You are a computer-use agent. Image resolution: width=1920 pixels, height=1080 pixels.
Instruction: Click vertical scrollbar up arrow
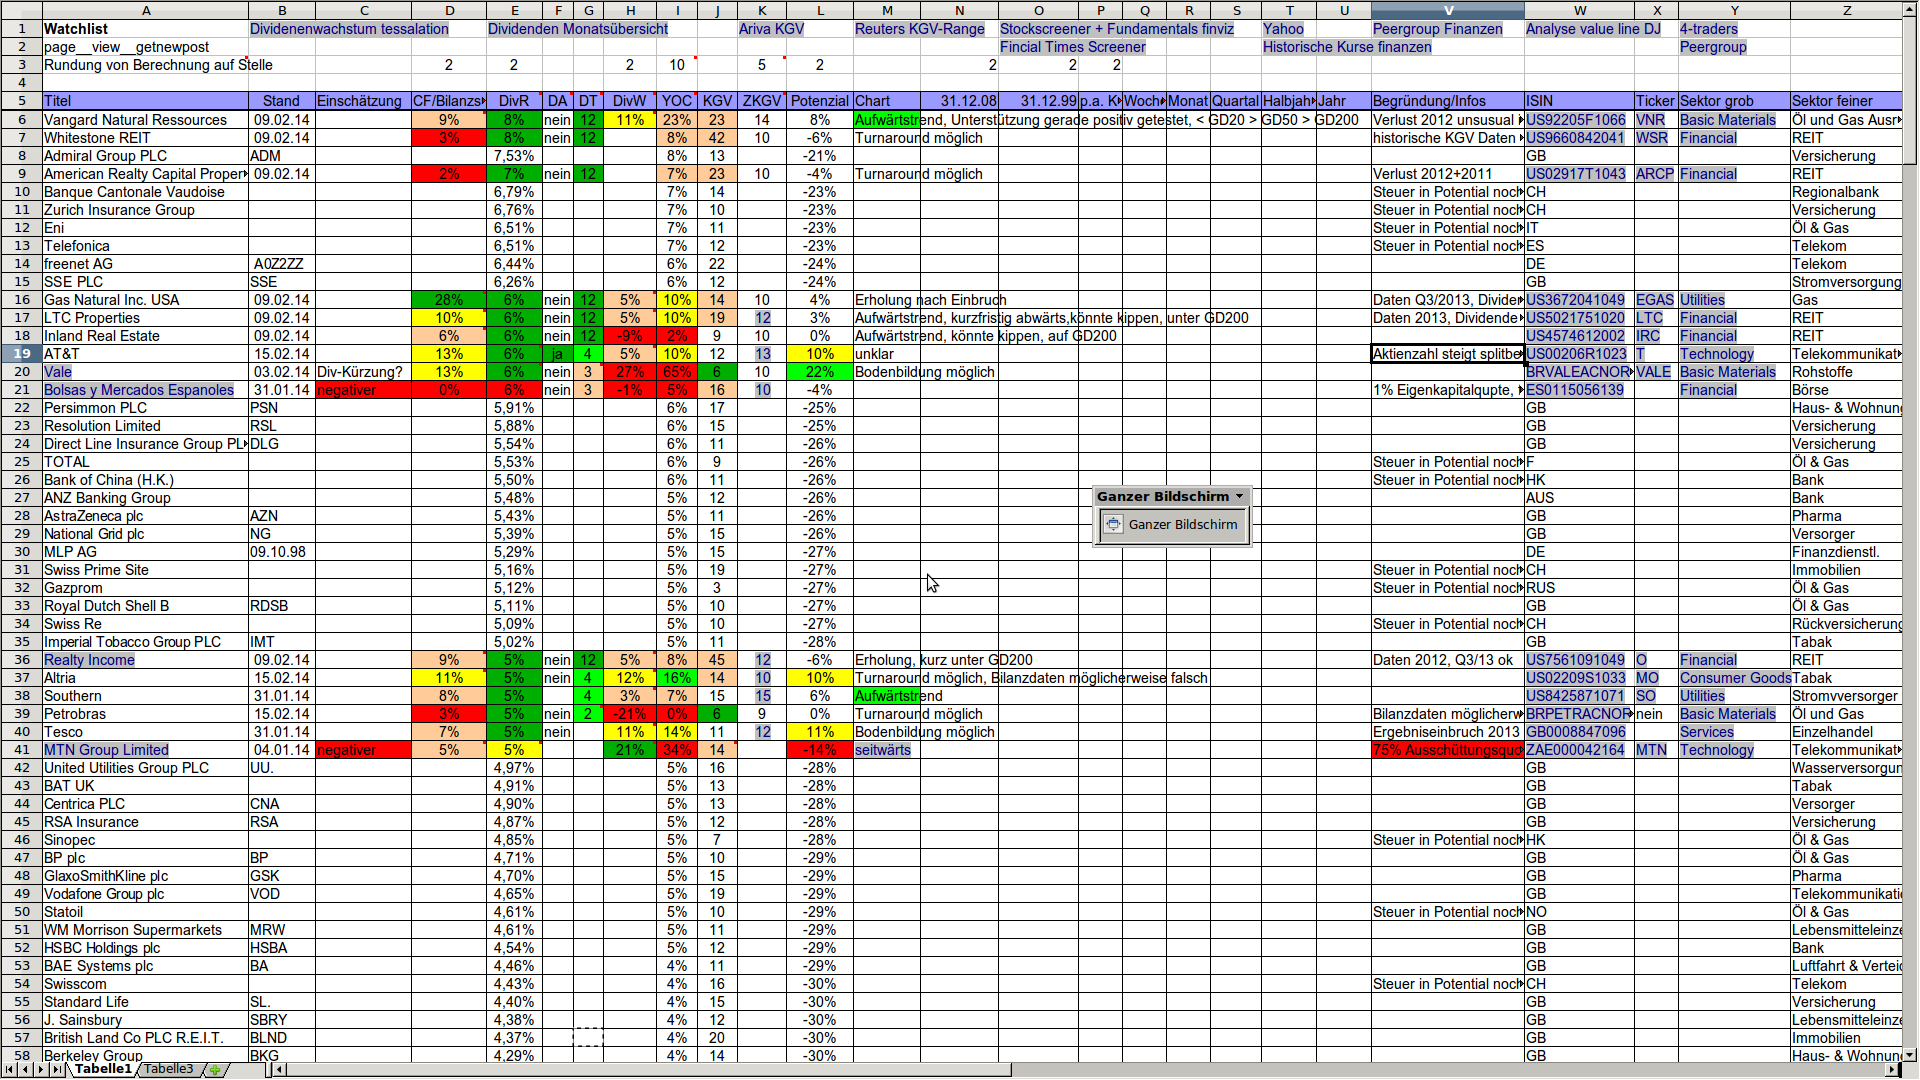pos(1910,9)
